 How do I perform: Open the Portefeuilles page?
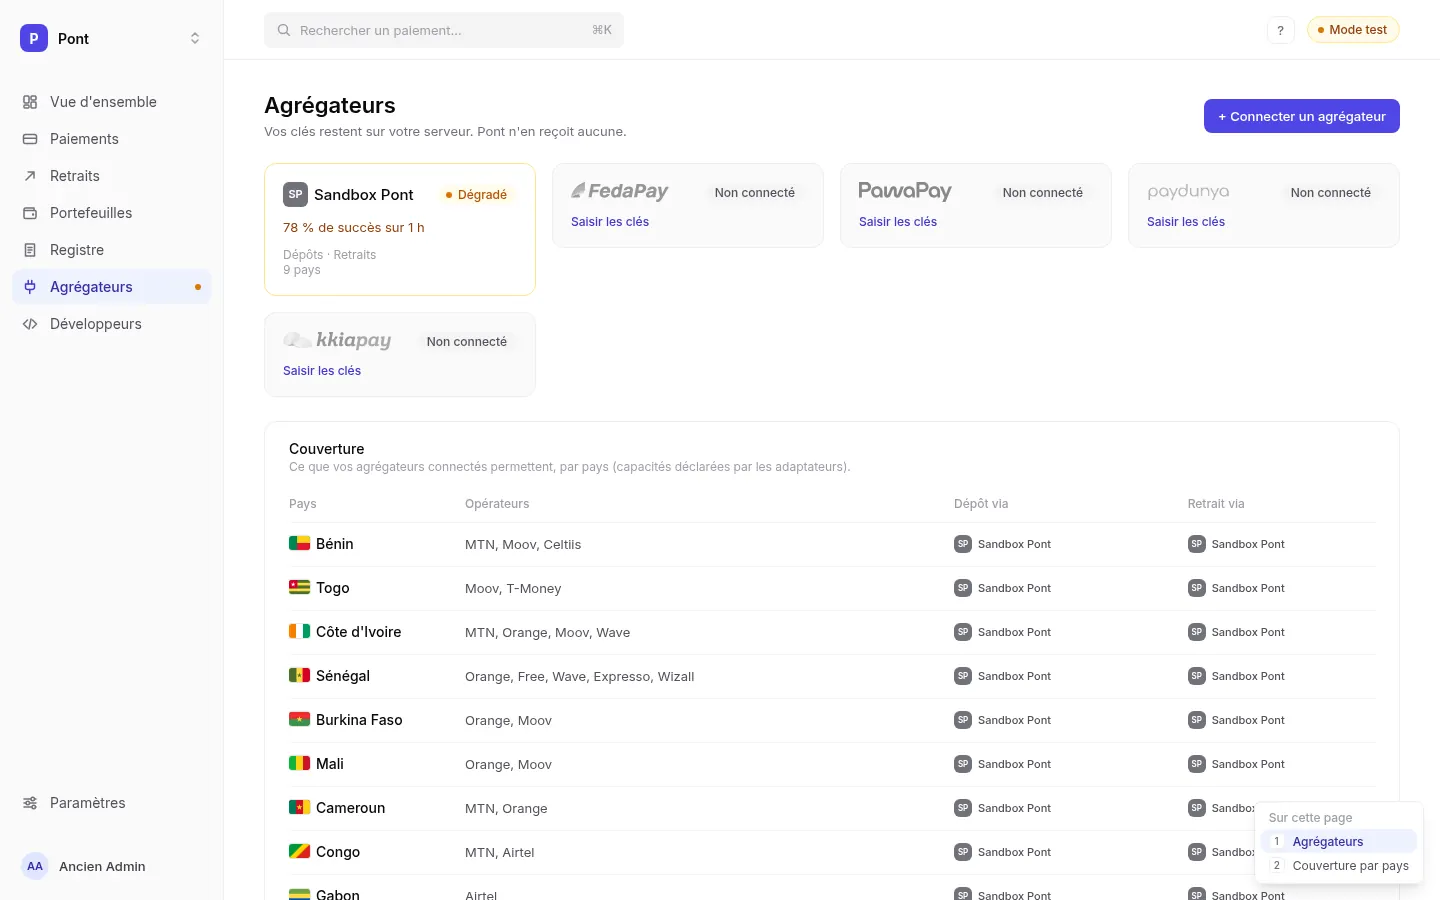112,213
